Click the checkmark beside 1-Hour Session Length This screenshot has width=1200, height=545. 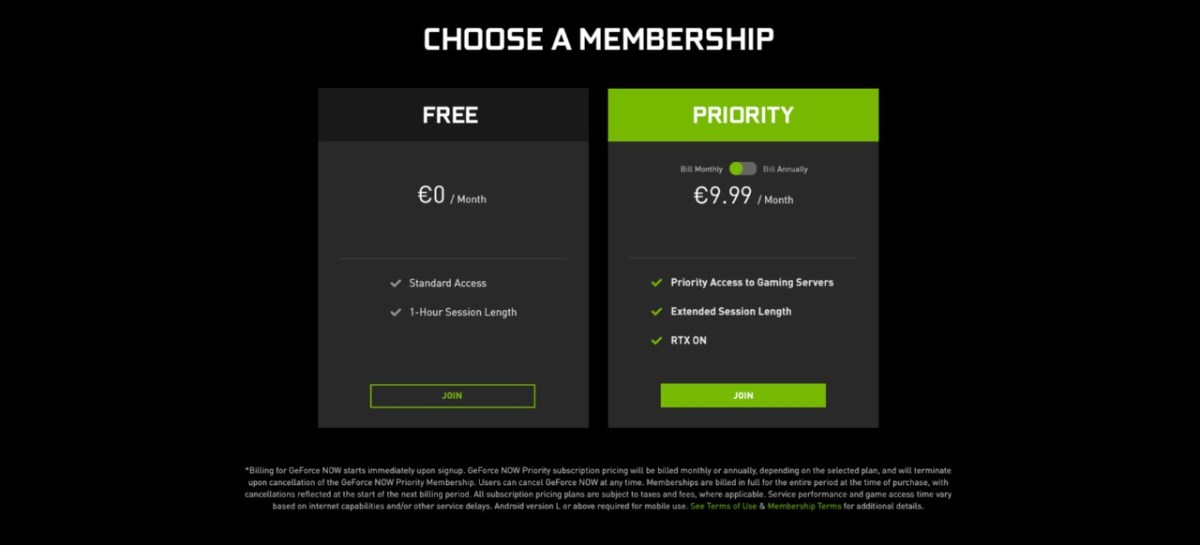tap(396, 312)
